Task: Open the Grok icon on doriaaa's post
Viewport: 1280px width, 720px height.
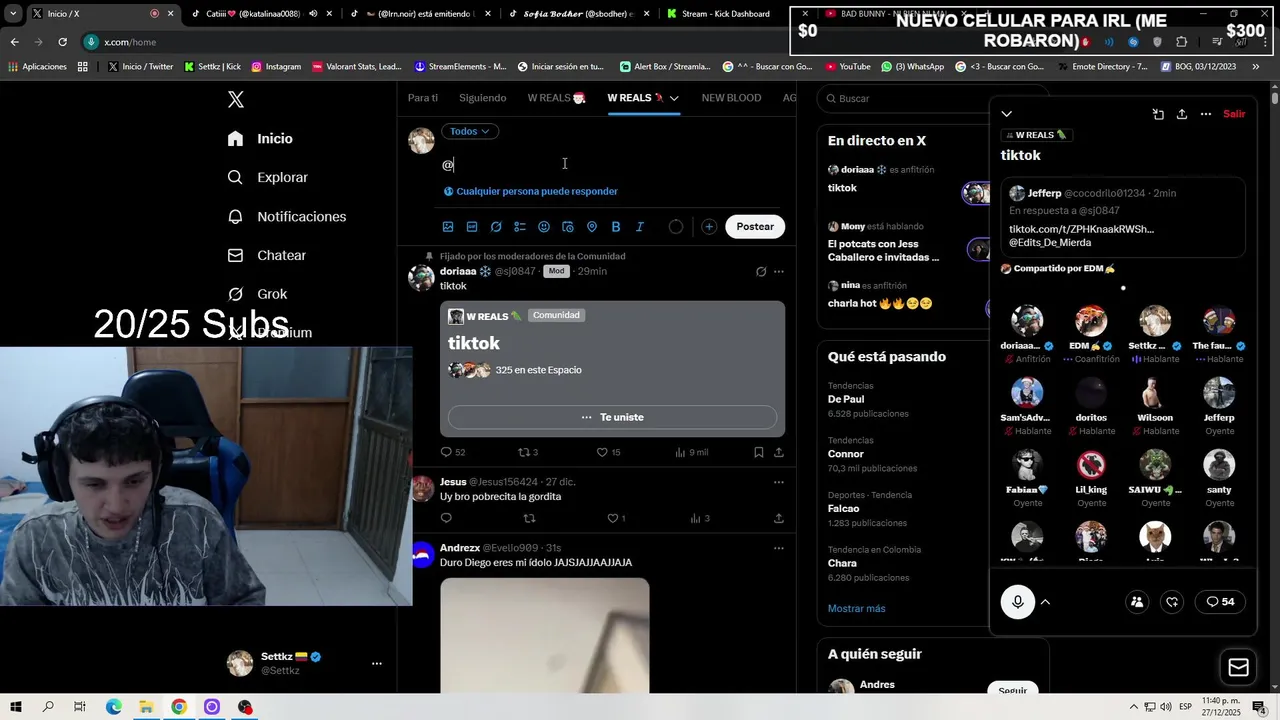Action: coord(761,271)
